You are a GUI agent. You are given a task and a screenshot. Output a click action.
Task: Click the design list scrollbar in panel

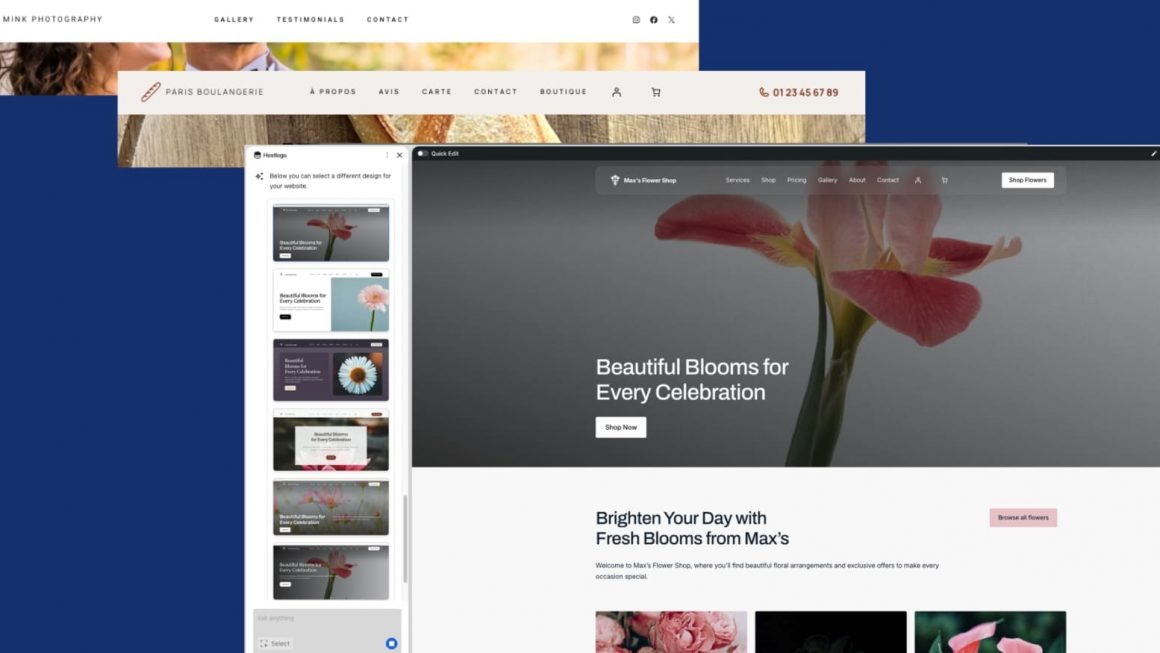click(405, 538)
